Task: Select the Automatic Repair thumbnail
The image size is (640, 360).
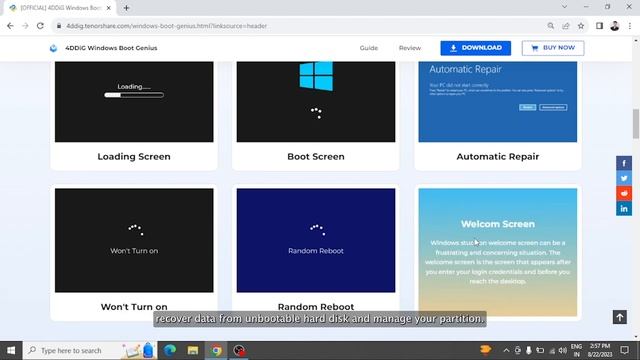Action: [x=498, y=102]
